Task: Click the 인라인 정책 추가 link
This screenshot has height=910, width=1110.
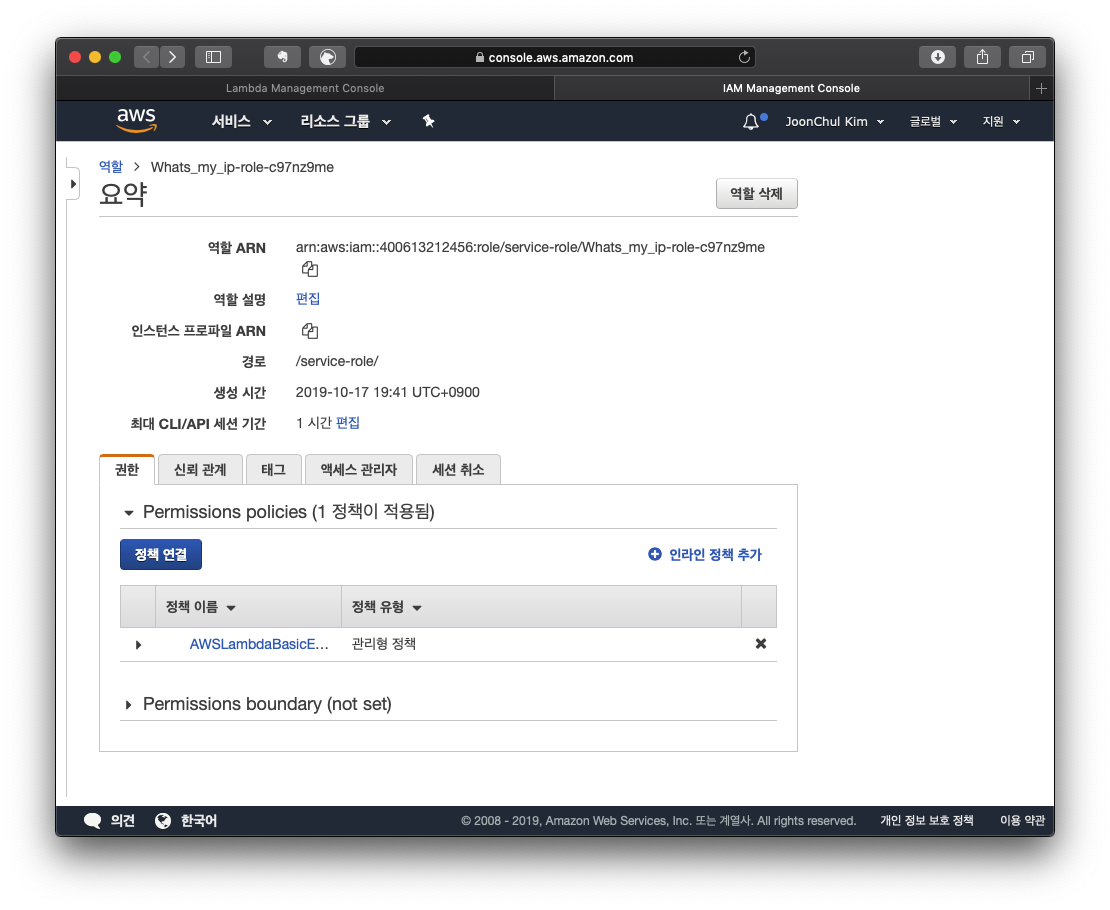Action: (x=715, y=554)
